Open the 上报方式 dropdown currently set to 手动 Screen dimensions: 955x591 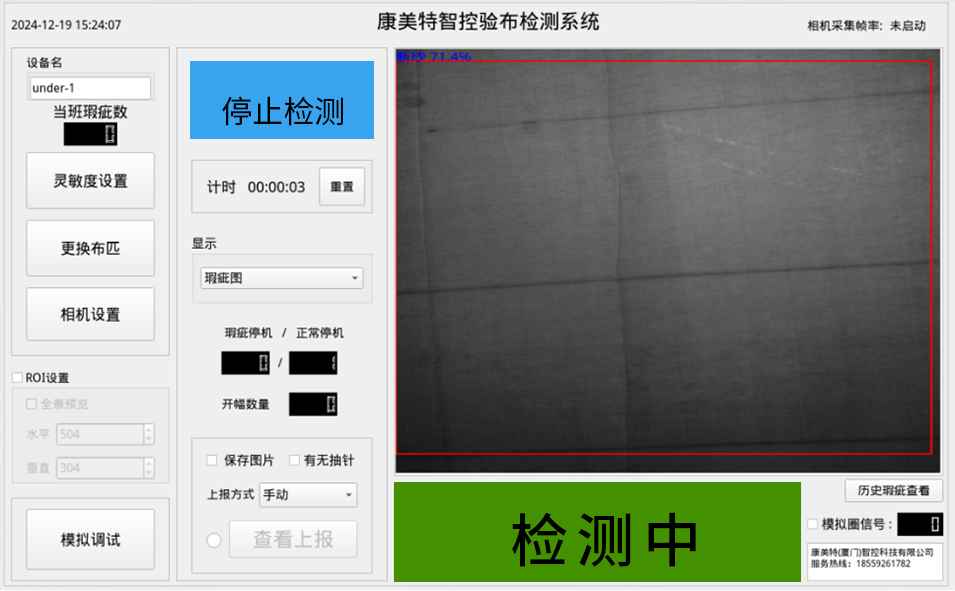click(x=307, y=495)
